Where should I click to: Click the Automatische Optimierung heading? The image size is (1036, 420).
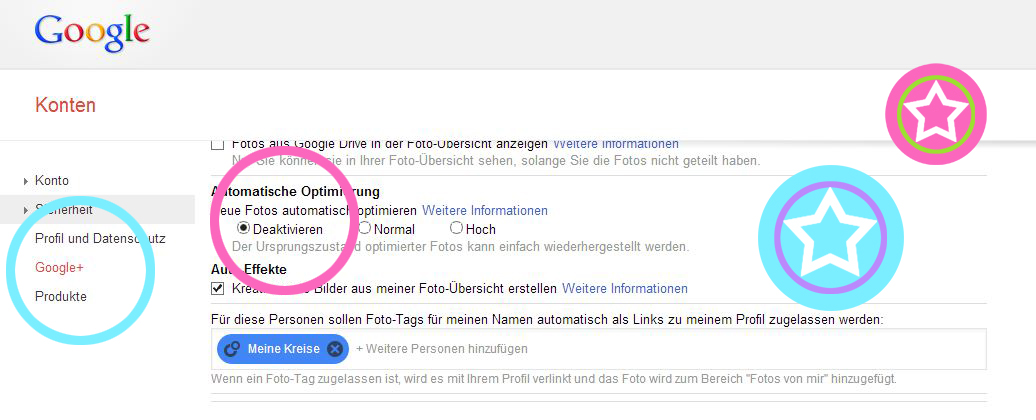pos(295,192)
